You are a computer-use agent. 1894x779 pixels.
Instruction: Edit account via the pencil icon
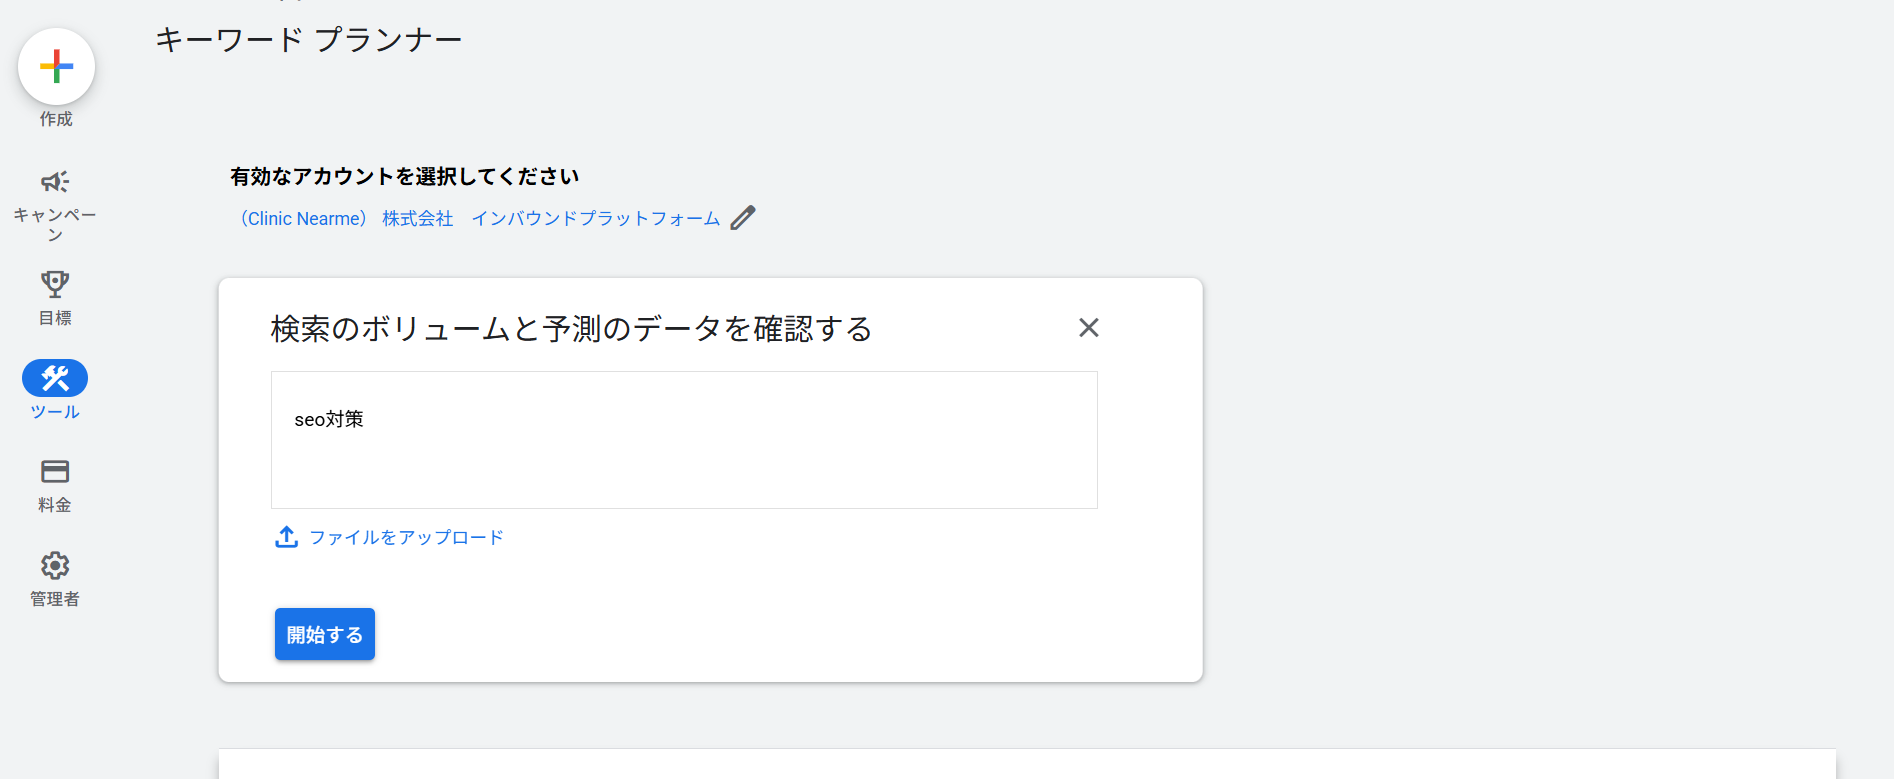click(743, 218)
